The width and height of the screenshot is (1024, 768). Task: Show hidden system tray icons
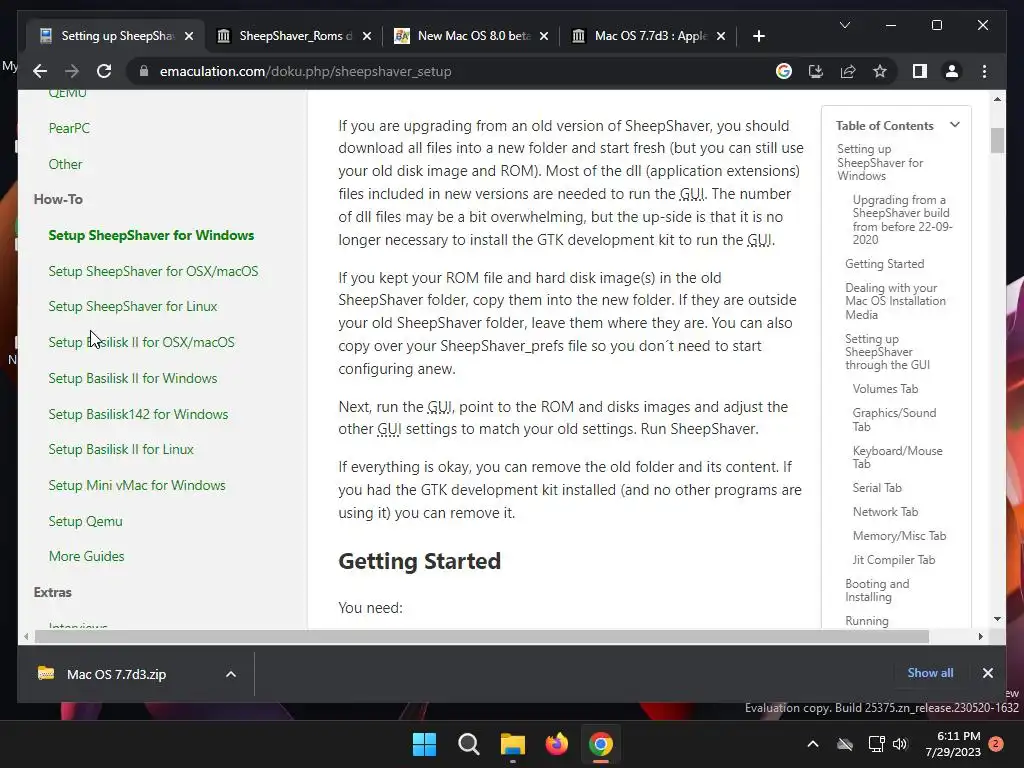pyautogui.click(x=812, y=744)
